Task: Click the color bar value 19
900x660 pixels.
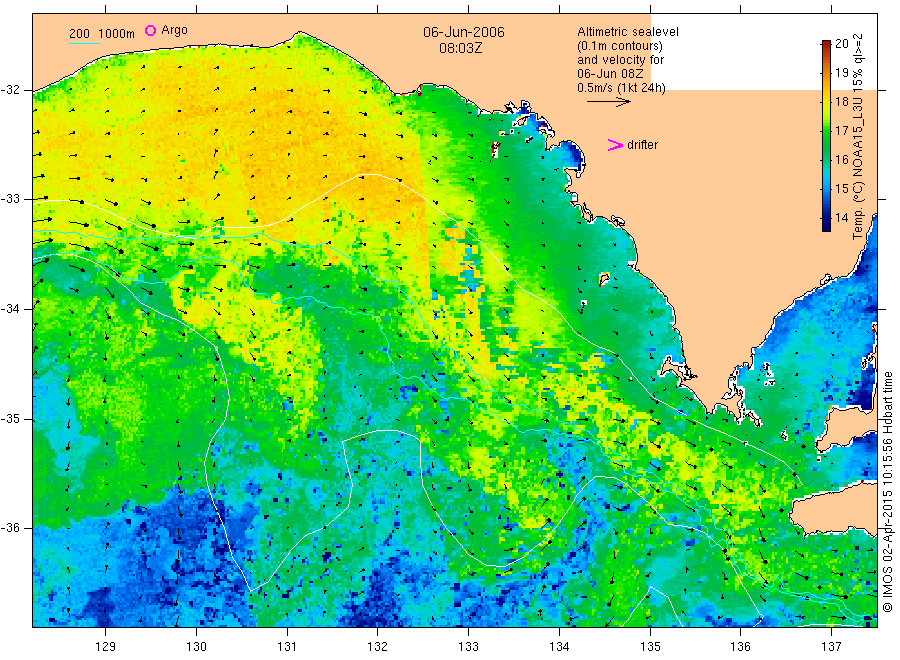Action: (x=841, y=72)
